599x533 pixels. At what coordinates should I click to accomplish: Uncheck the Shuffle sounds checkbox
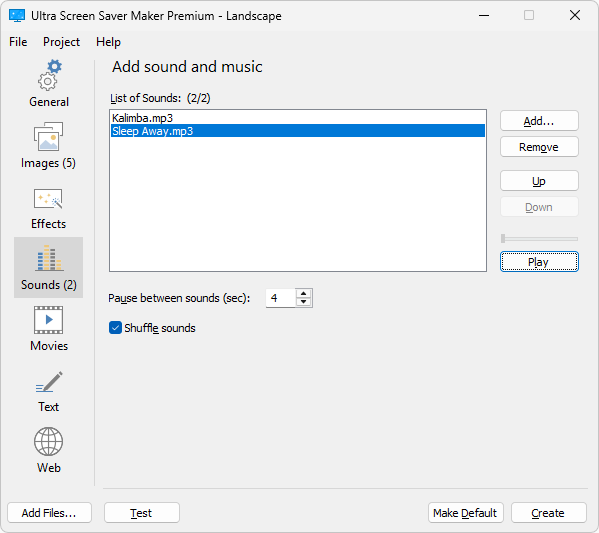click(115, 328)
